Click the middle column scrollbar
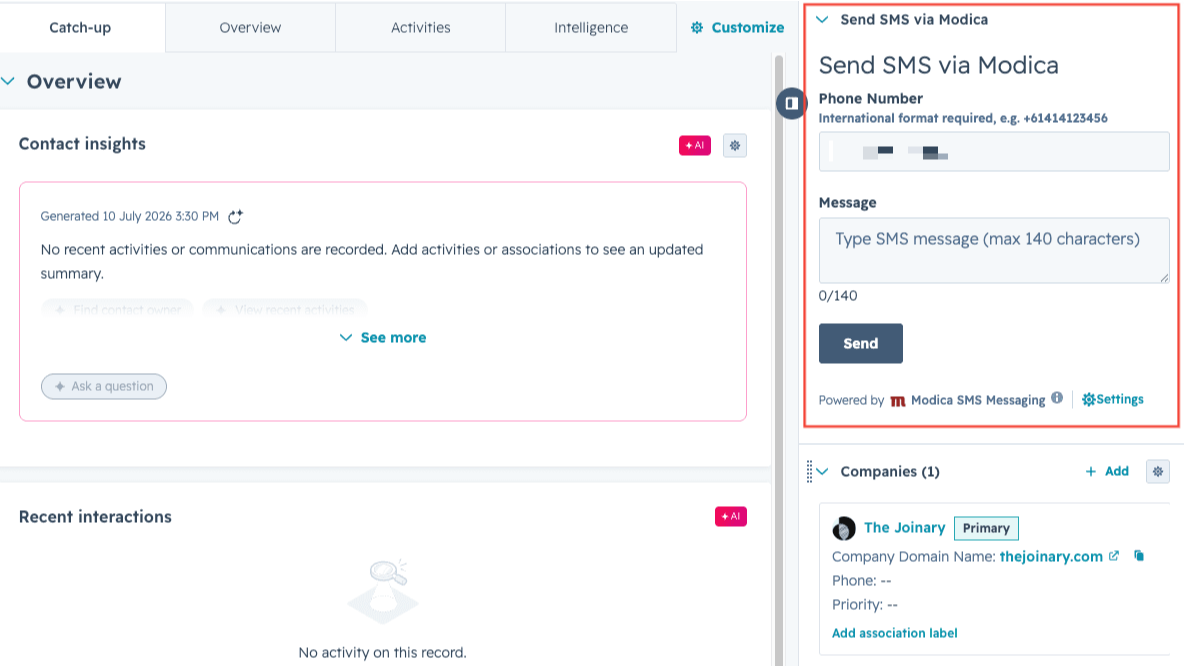This screenshot has height=666, width=1184. coord(779,359)
